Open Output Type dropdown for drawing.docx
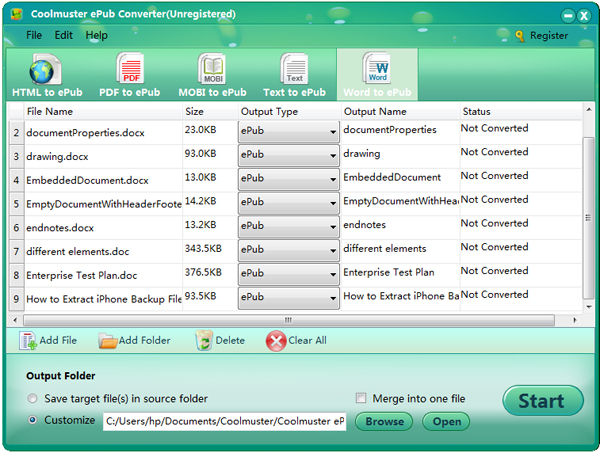 point(289,155)
